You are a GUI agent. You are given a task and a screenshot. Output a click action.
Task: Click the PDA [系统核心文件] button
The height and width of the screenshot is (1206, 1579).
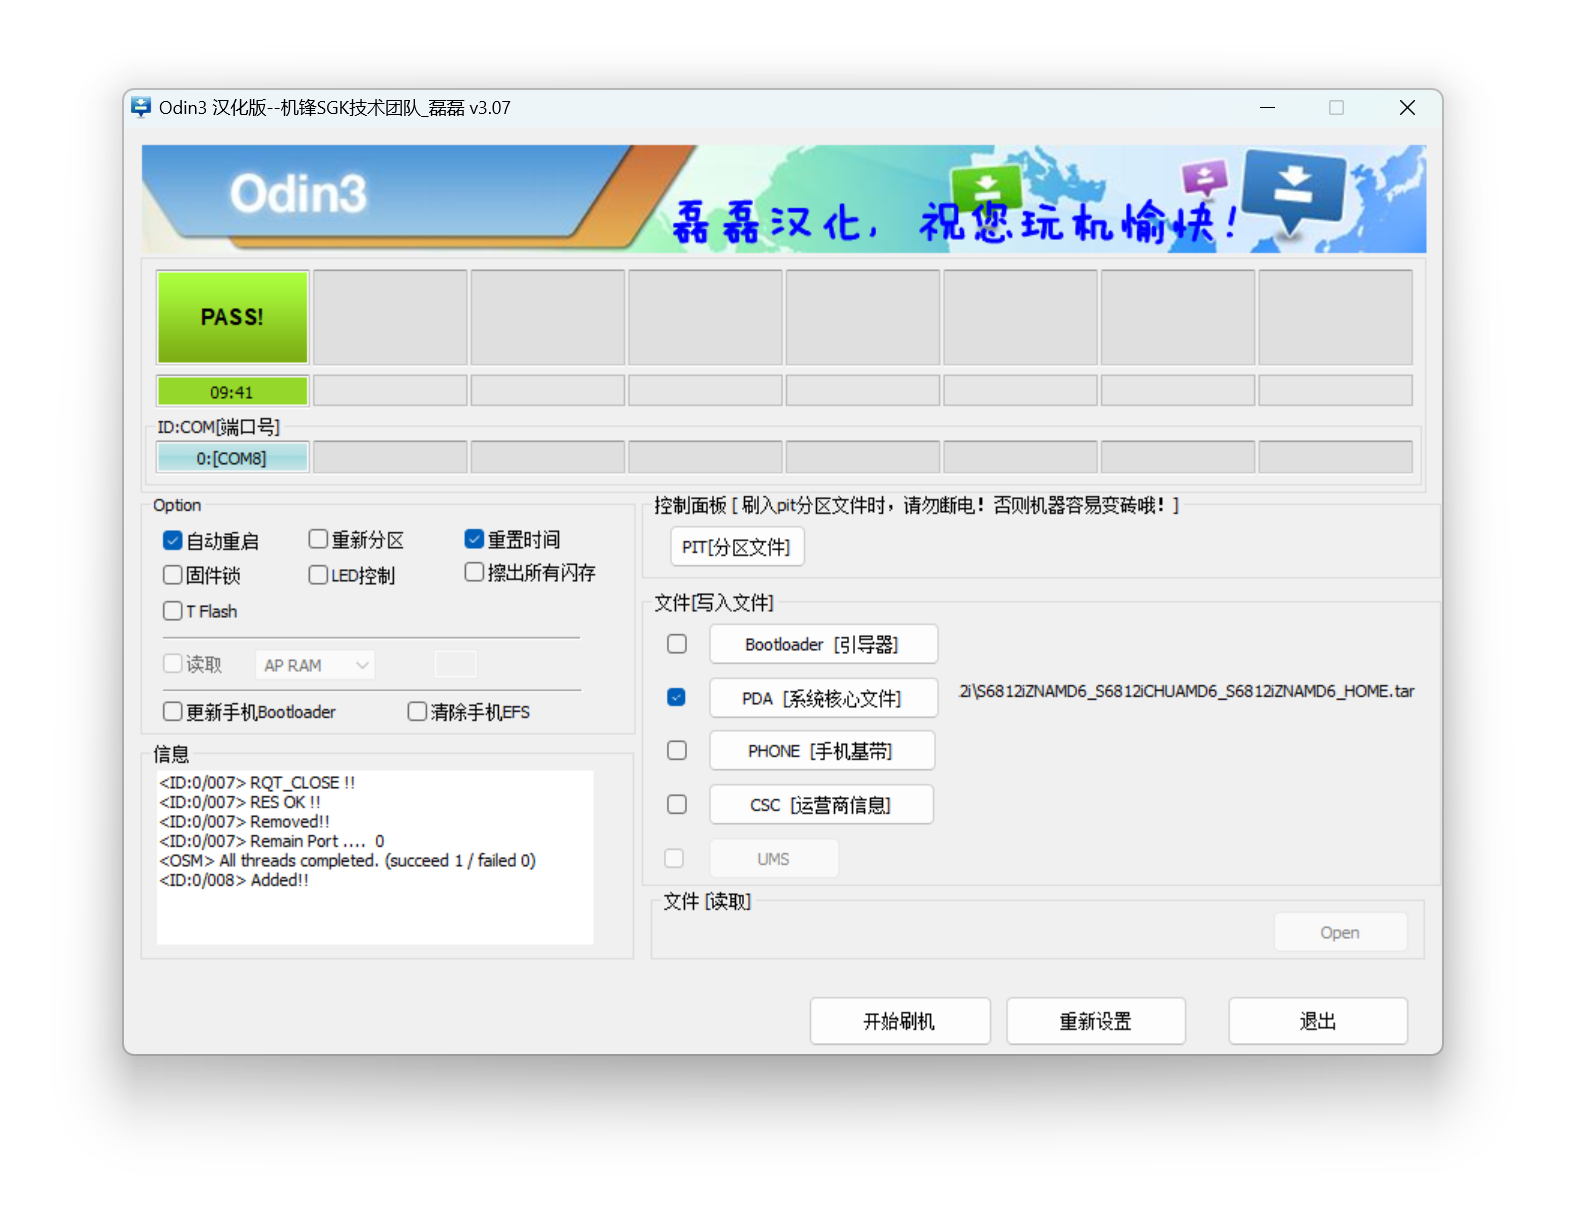[x=824, y=698]
